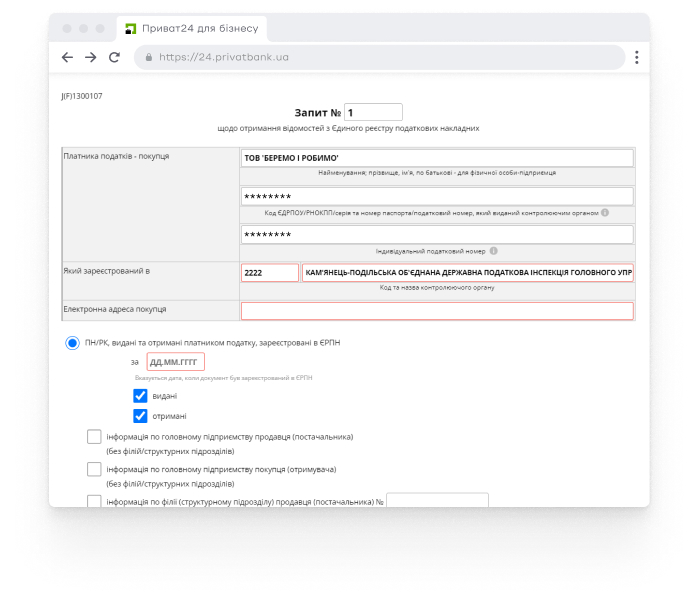
Task: Uncheck the 'видані' checkbox
Action: coord(140,396)
